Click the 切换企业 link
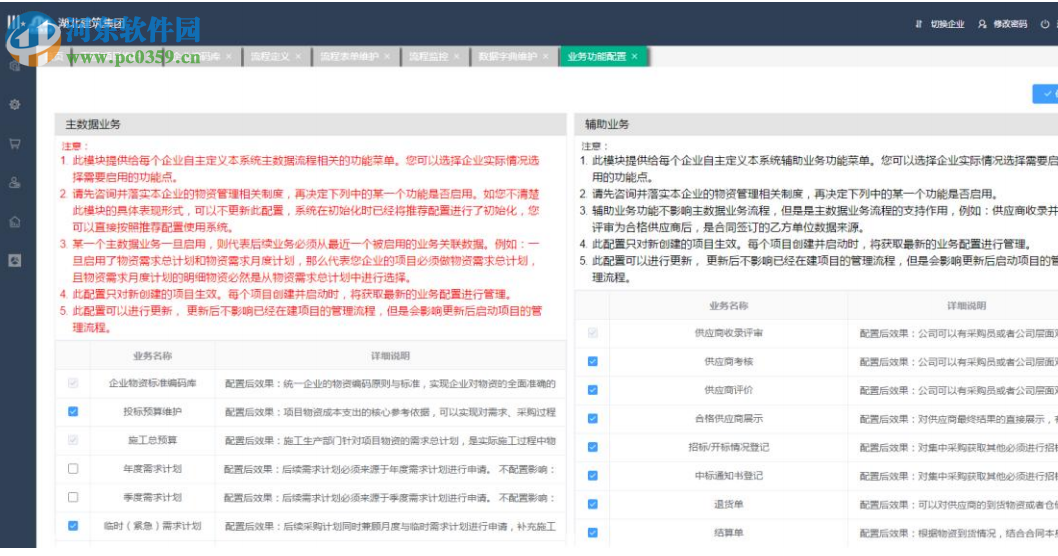The image size is (1058, 556). (x=947, y=24)
